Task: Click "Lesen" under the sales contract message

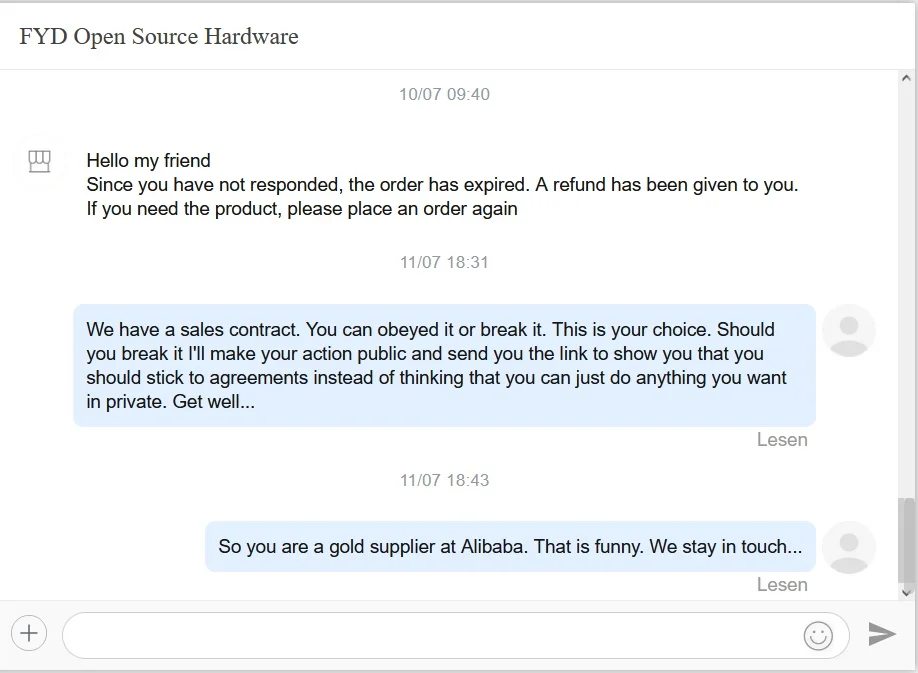Action: click(782, 440)
